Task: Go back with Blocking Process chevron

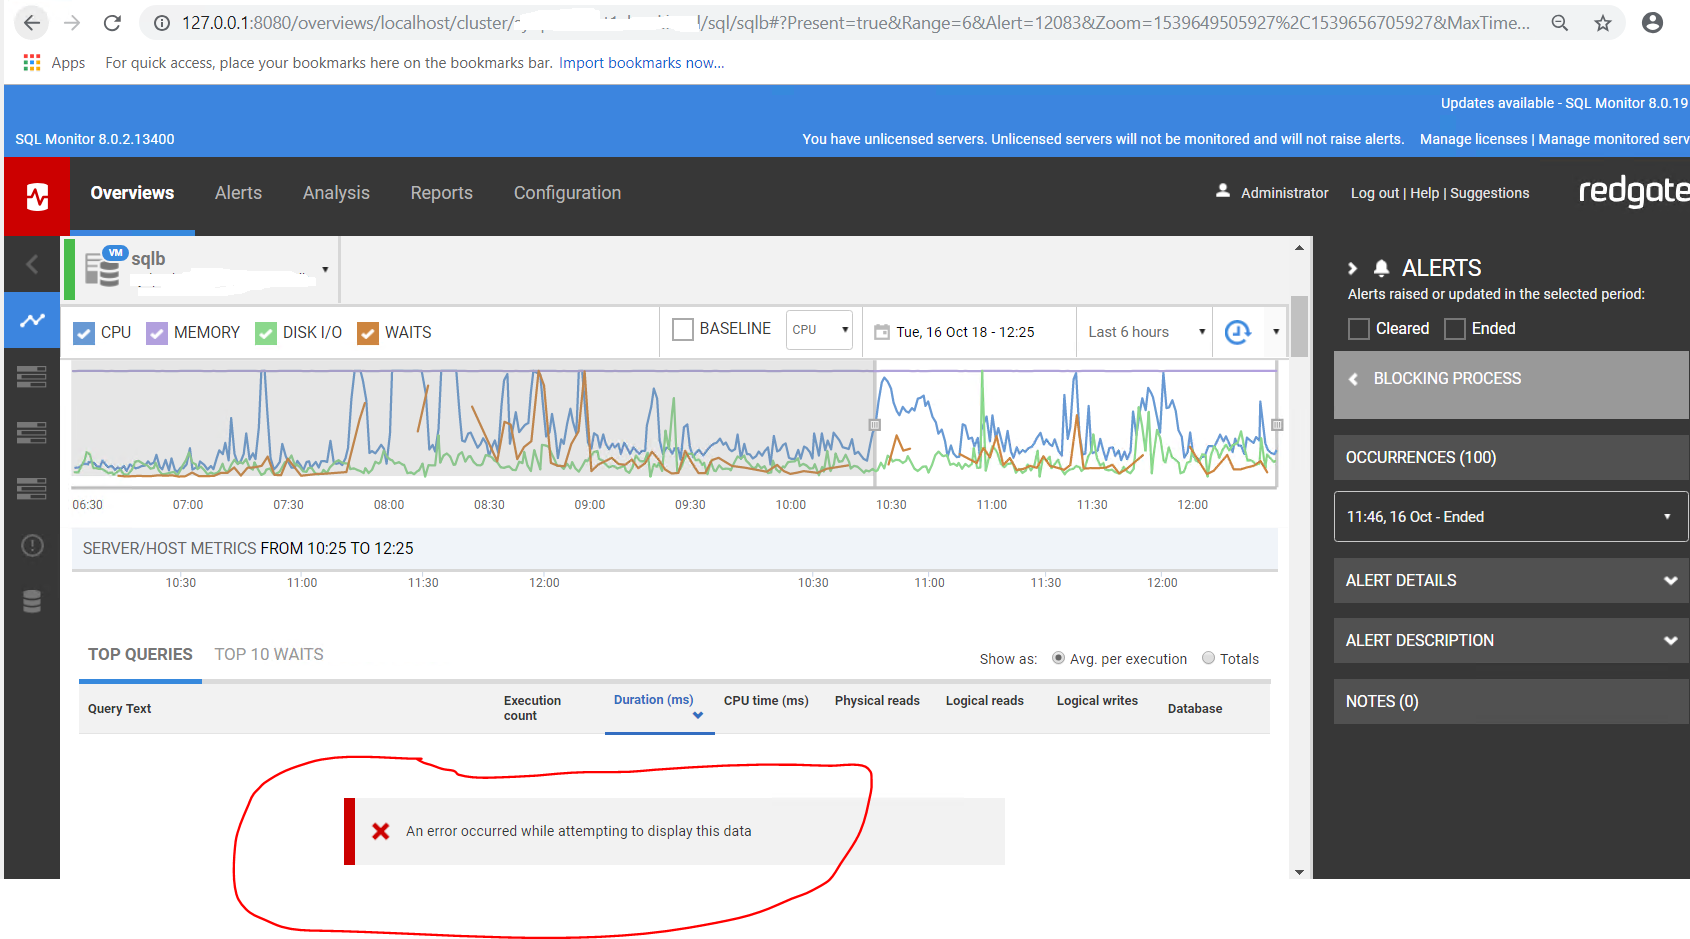Action: pyautogui.click(x=1354, y=379)
